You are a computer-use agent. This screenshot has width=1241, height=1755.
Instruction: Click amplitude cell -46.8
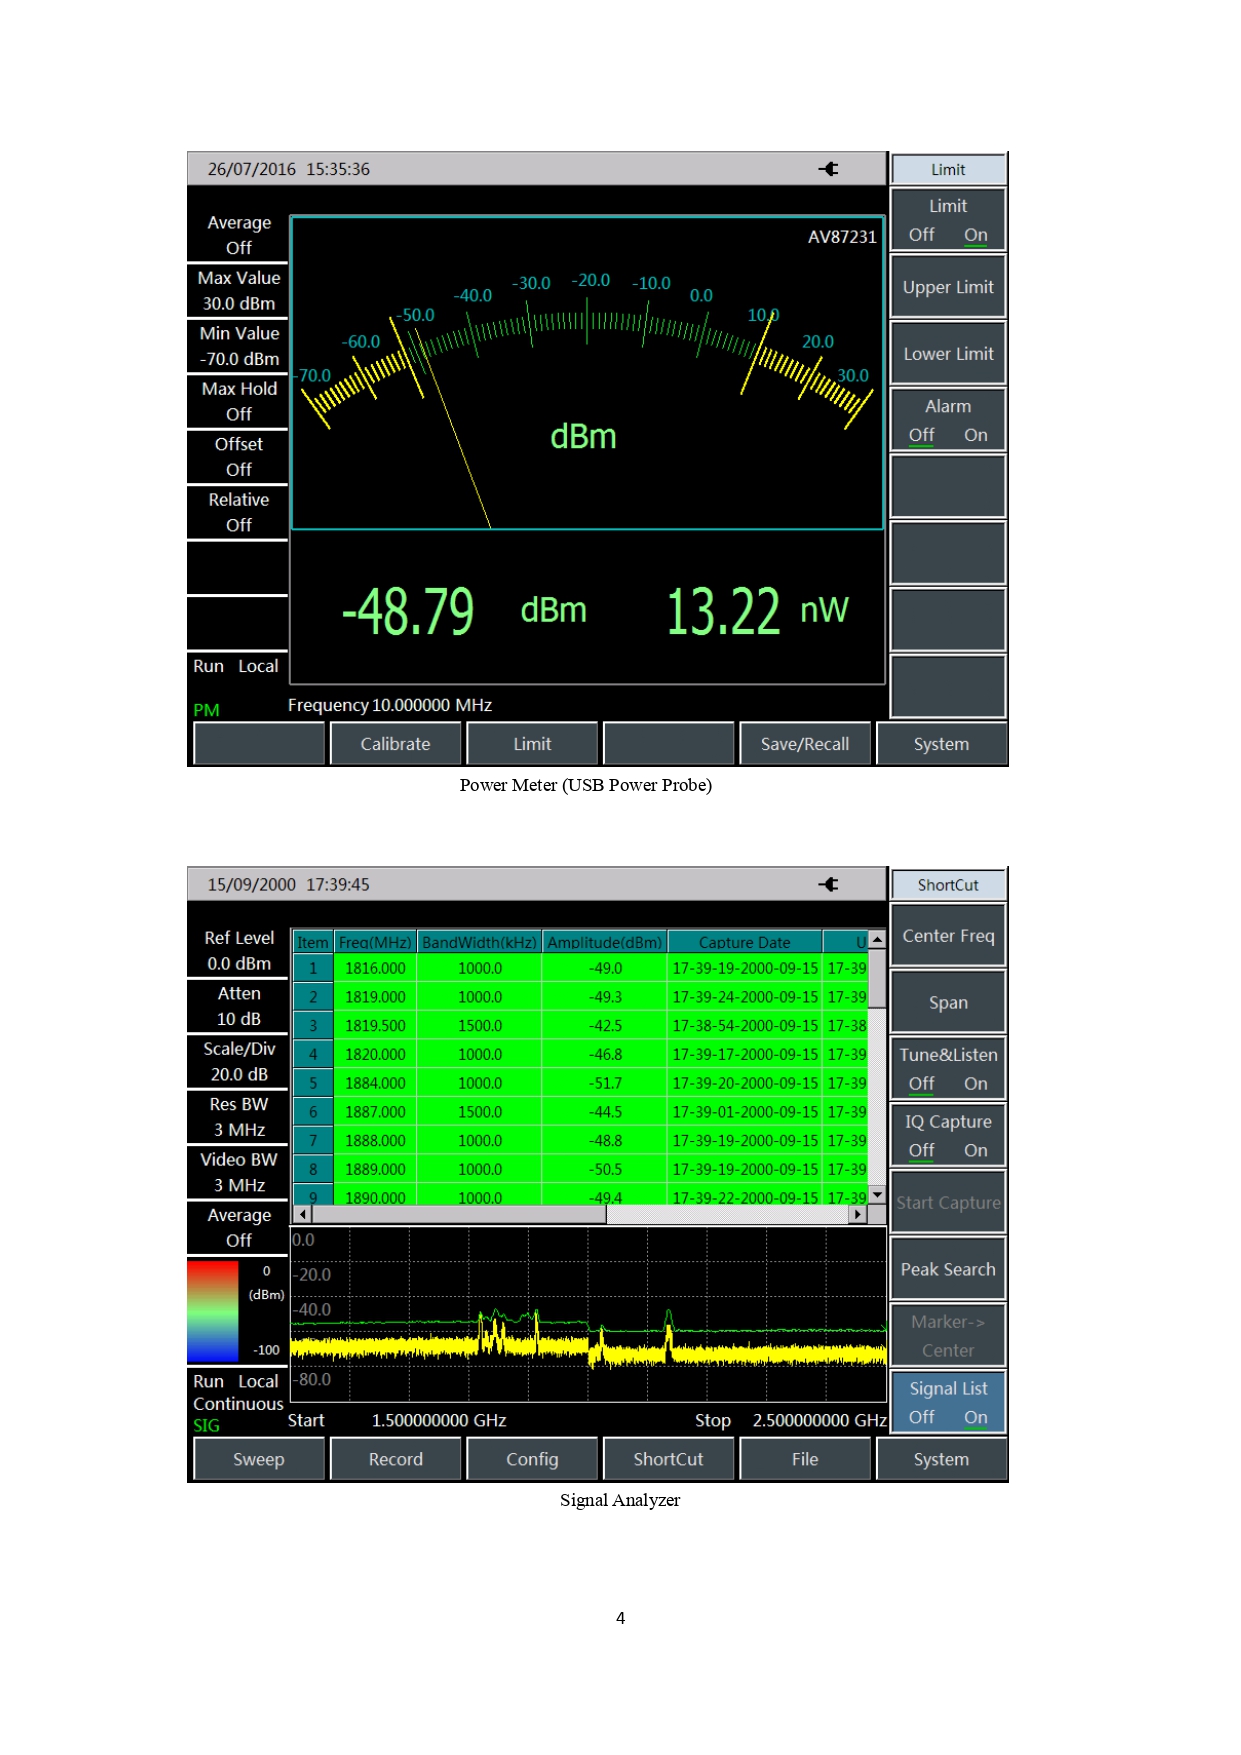tap(604, 1054)
